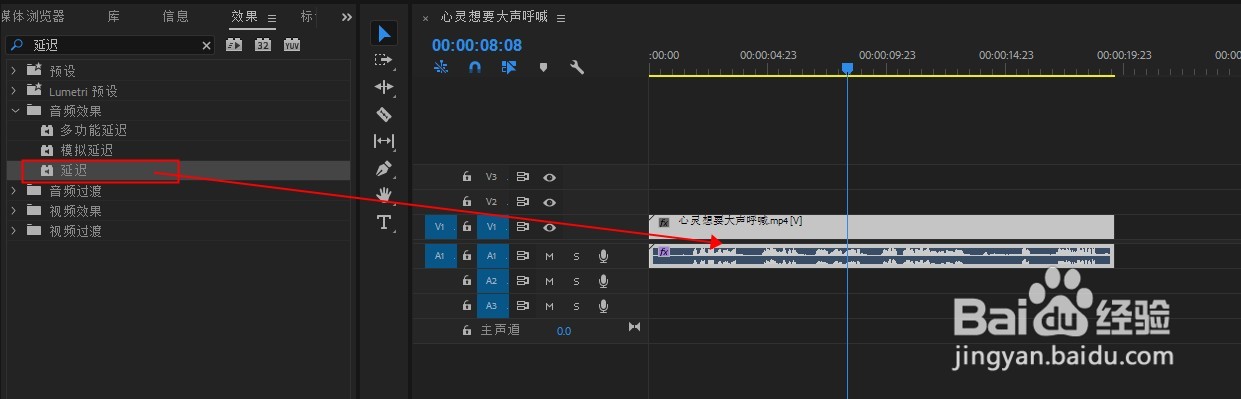Click the effects search box
Screen dimensions: 1241x399
pos(110,45)
